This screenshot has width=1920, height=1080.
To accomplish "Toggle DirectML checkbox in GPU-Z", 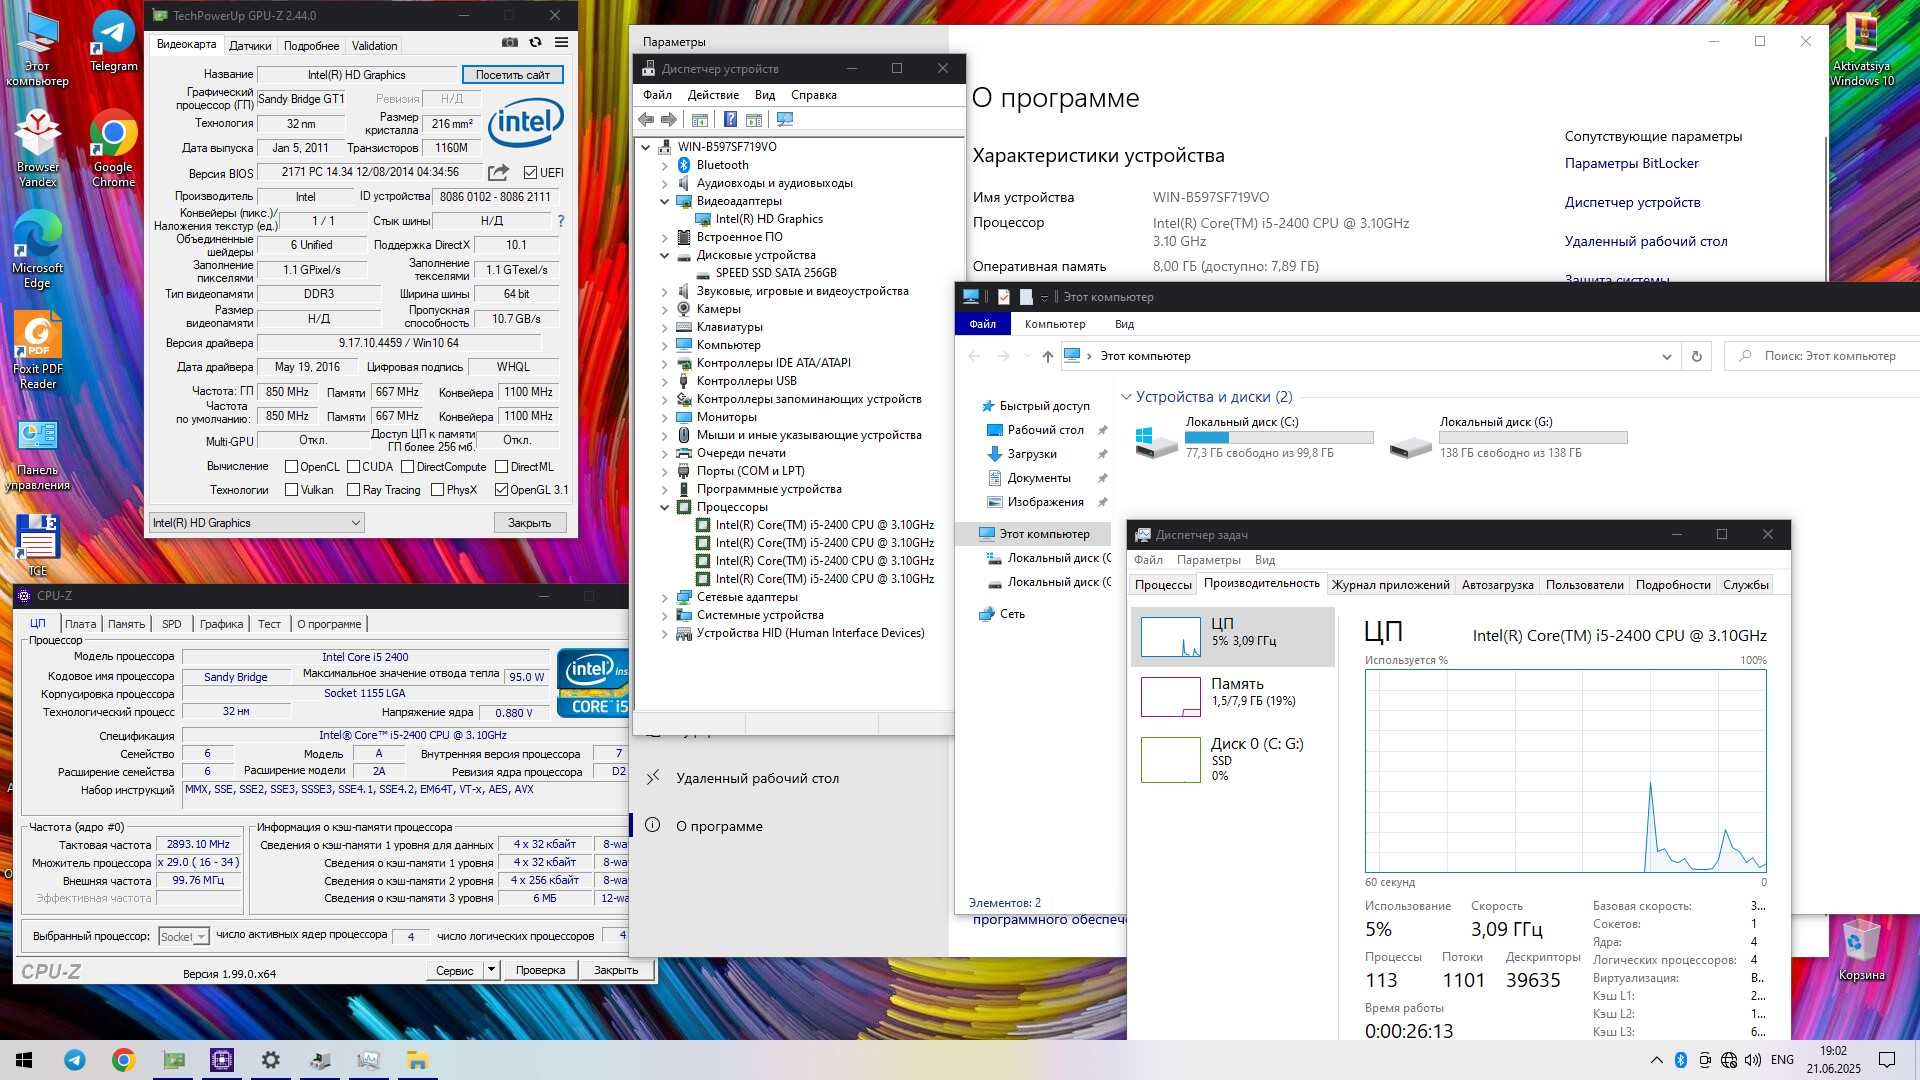I will tap(502, 467).
